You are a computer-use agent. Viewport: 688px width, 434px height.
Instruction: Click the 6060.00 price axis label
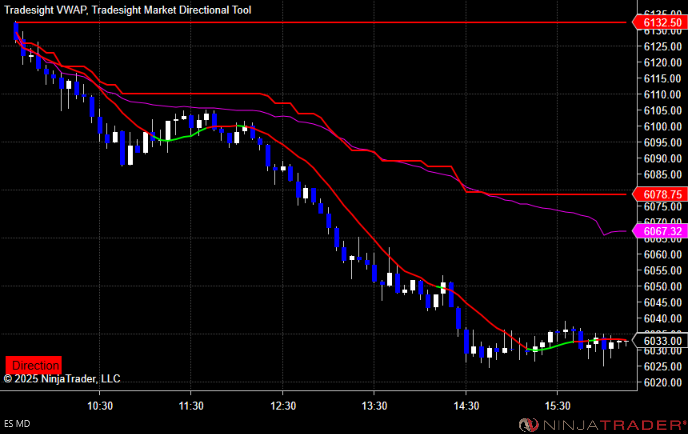663,255
